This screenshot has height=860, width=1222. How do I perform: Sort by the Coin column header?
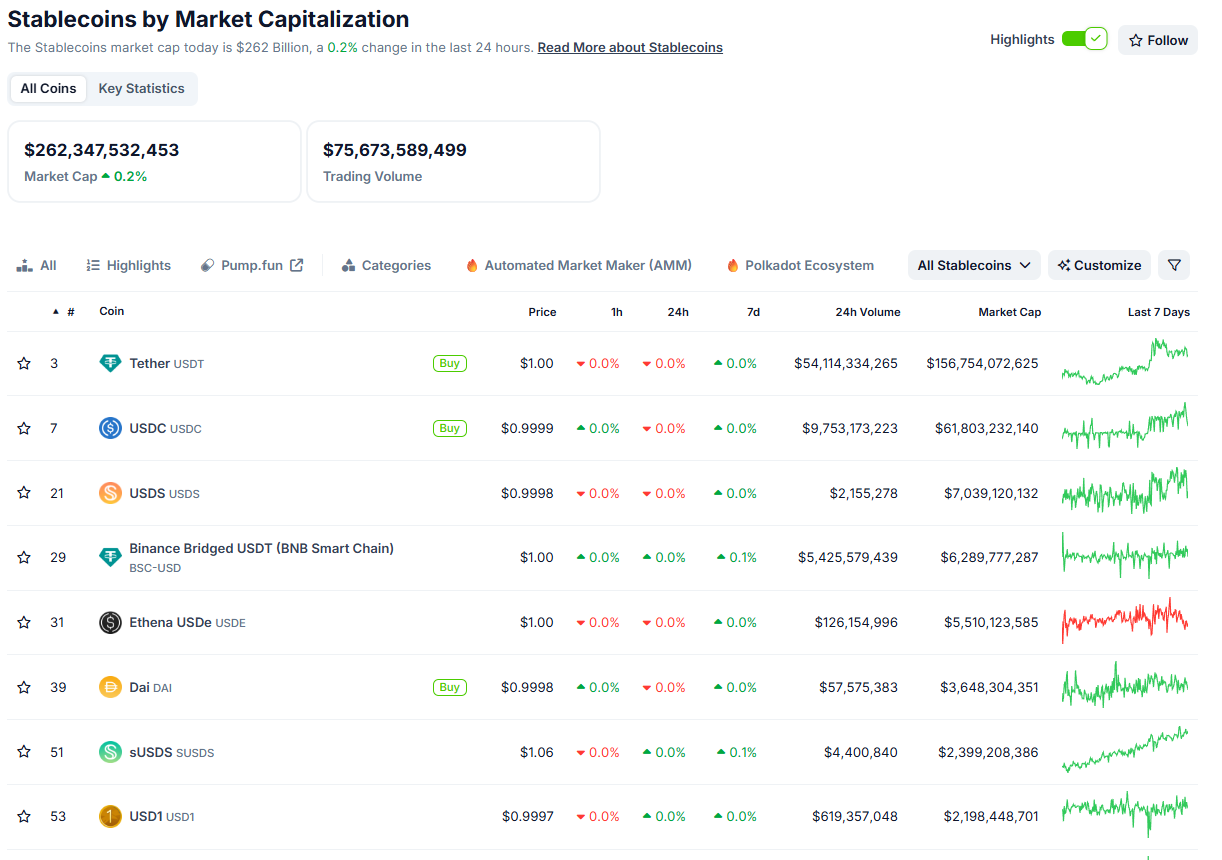point(112,311)
